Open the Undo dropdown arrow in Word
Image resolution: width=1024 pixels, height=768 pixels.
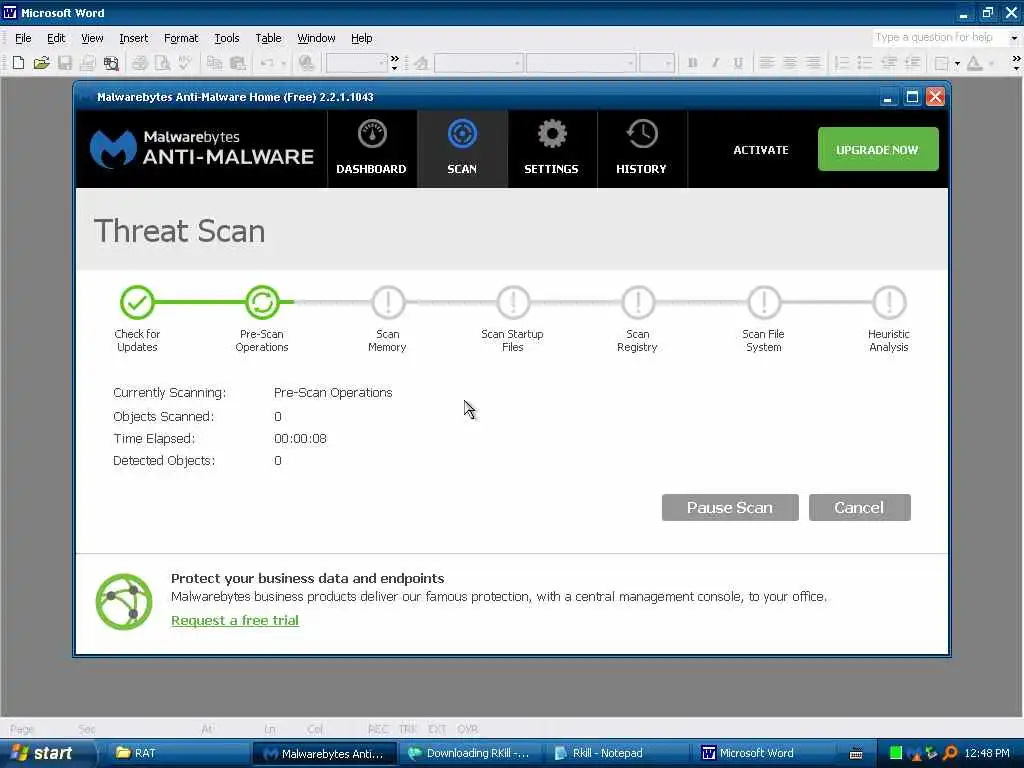coord(283,63)
